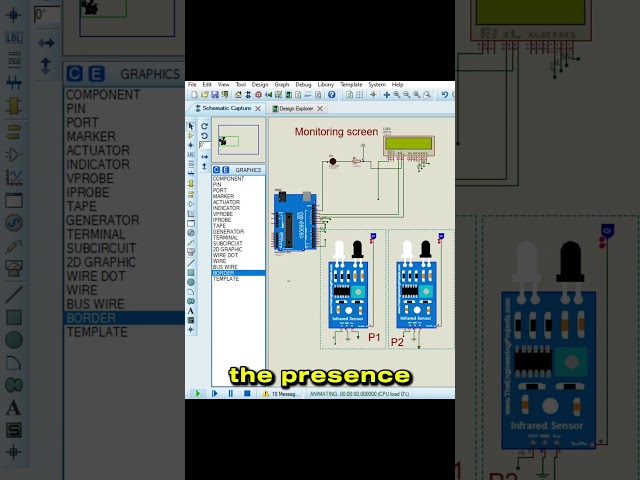Click green LCD display, center window schematic

409,144
